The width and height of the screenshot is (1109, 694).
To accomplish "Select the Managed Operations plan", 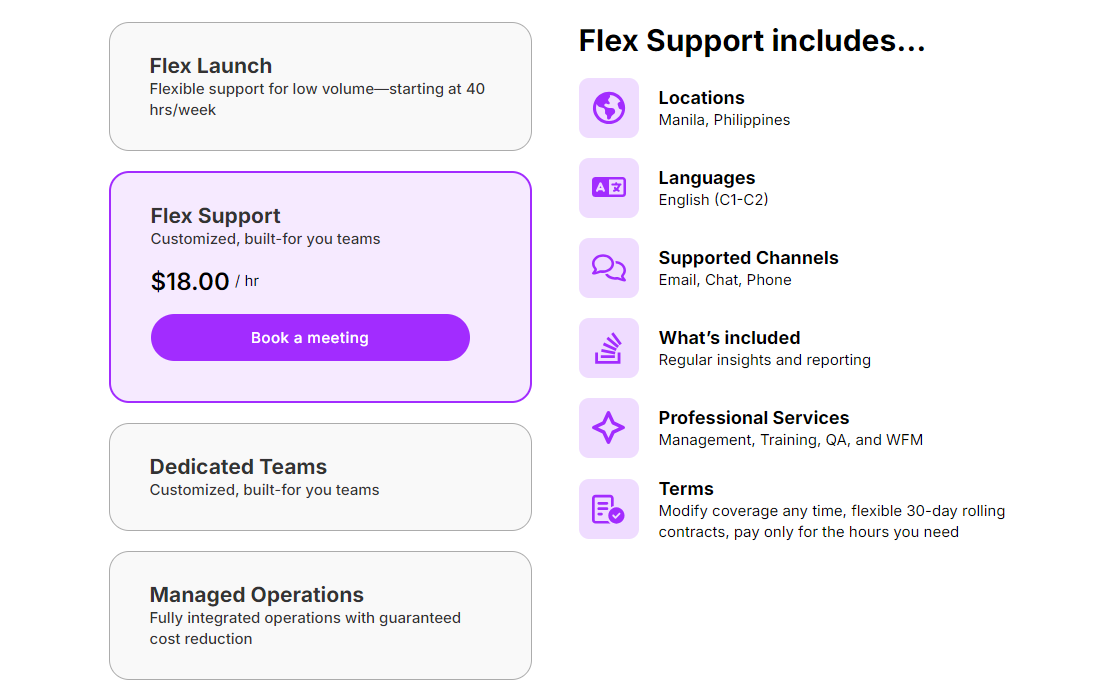I will (320, 615).
